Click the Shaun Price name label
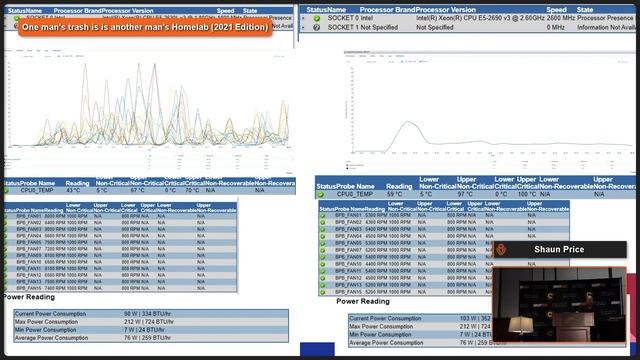640x360 pixels. (559, 249)
